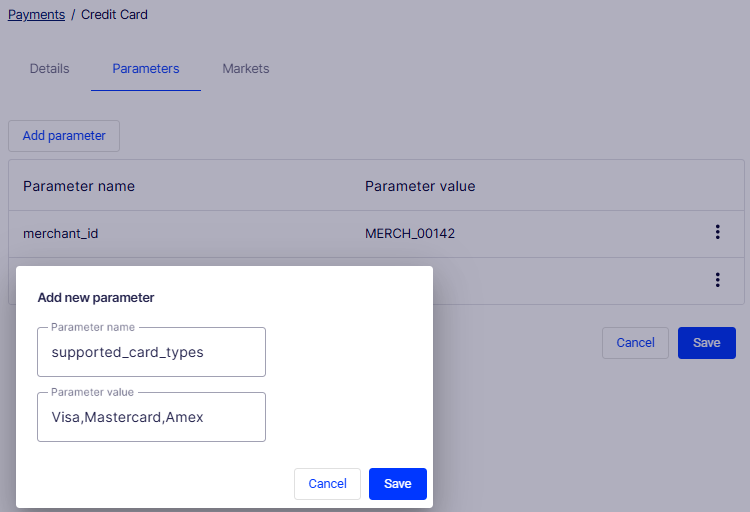Select the MERCH_00142 value cell
Viewport: 750px width, 512px height.
pyautogui.click(x=410, y=234)
